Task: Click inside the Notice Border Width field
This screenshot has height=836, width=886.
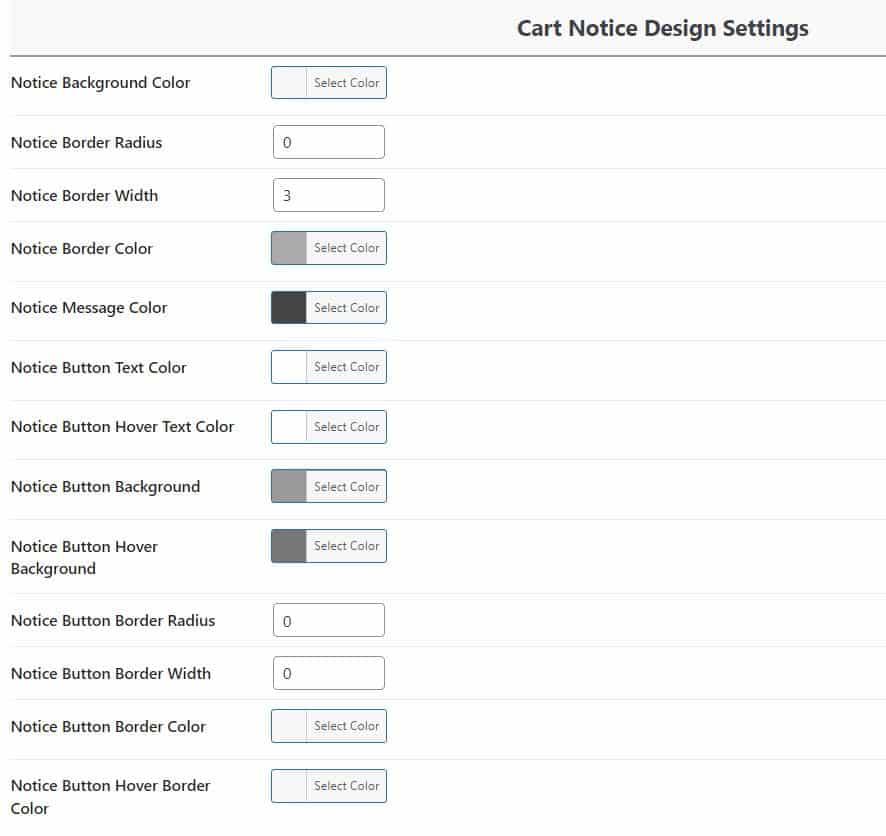Action: pyautogui.click(x=328, y=195)
